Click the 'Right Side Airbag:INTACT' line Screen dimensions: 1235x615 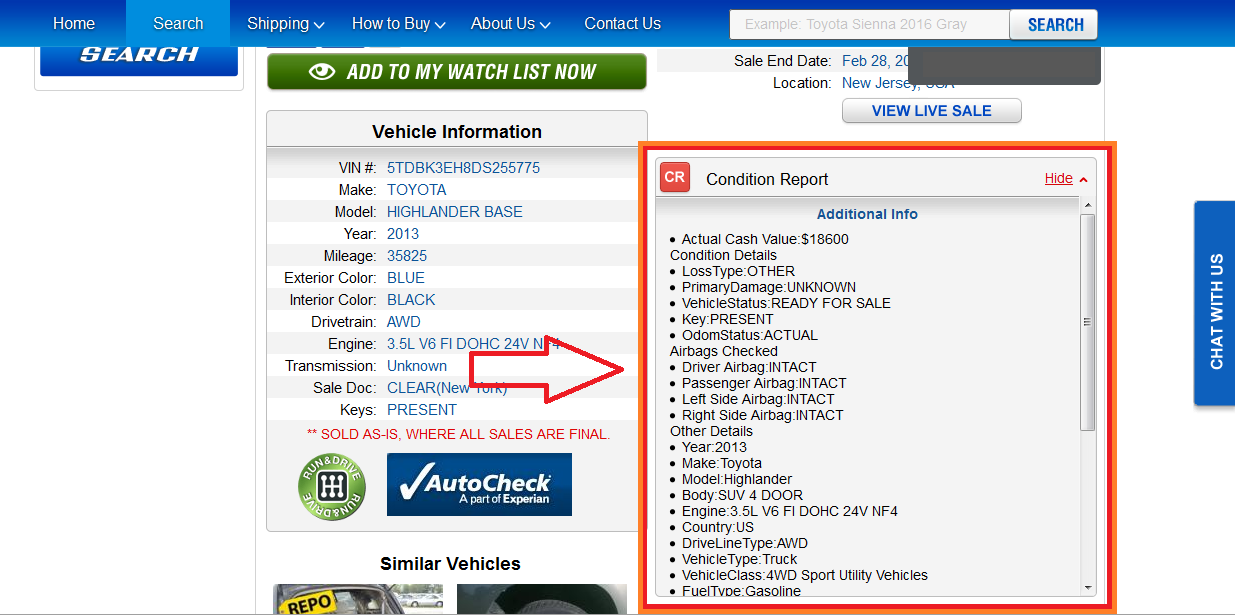tap(763, 415)
